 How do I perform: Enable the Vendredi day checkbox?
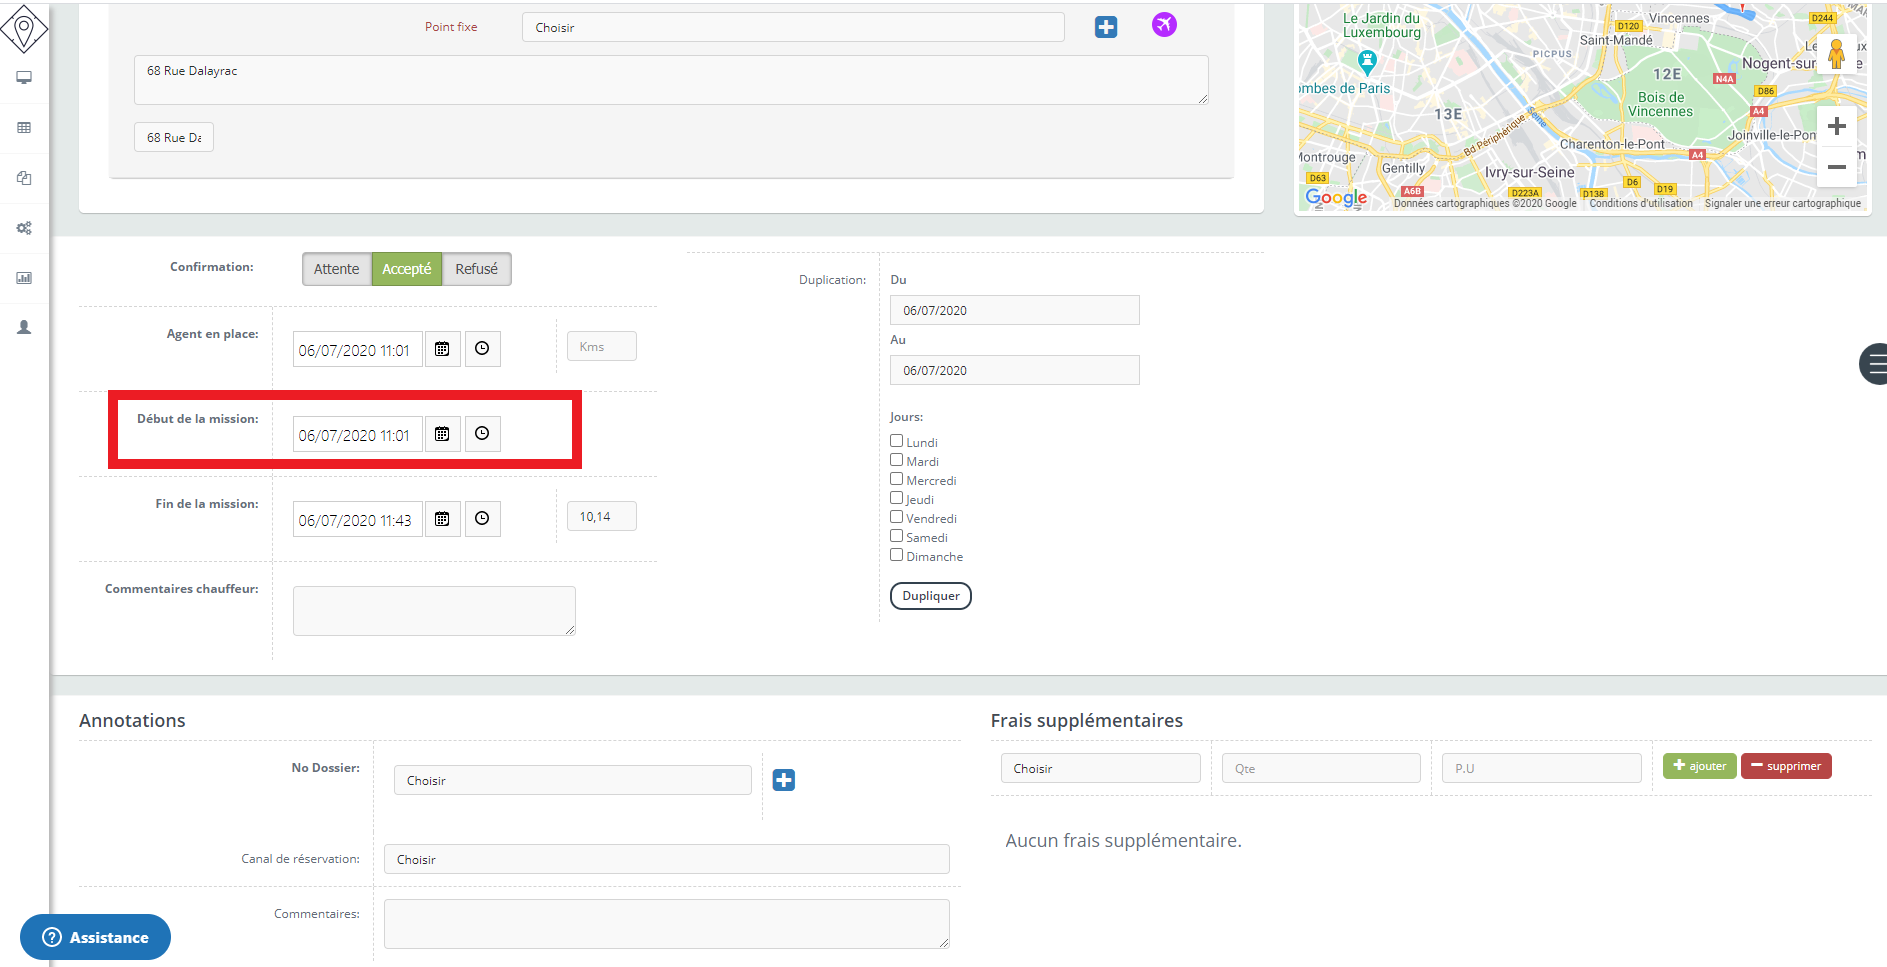pyautogui.click(x=897, y=517)
